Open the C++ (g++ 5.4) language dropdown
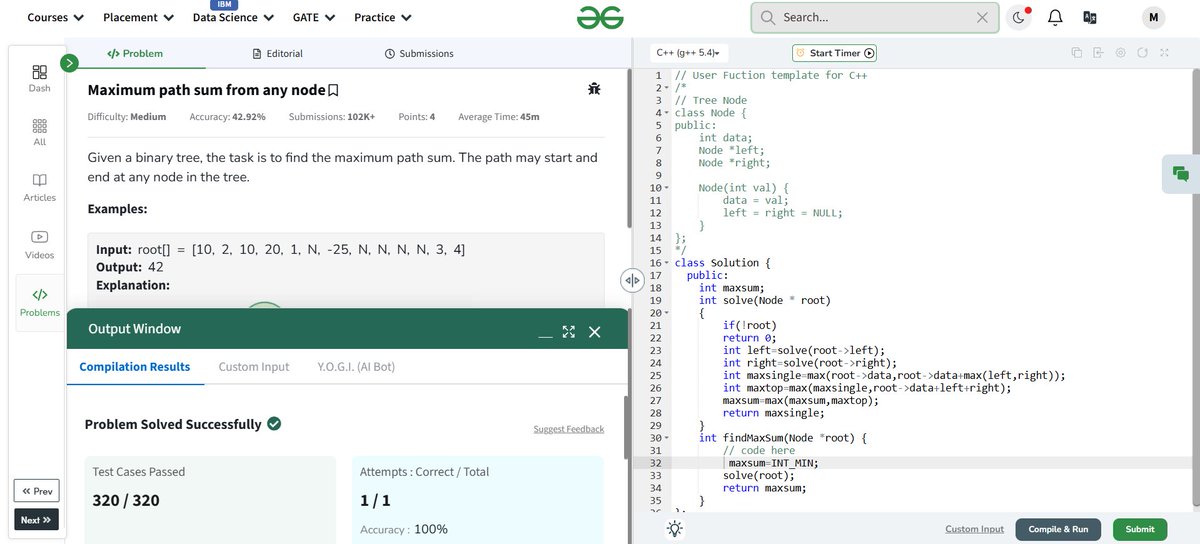 click(689, 53)
